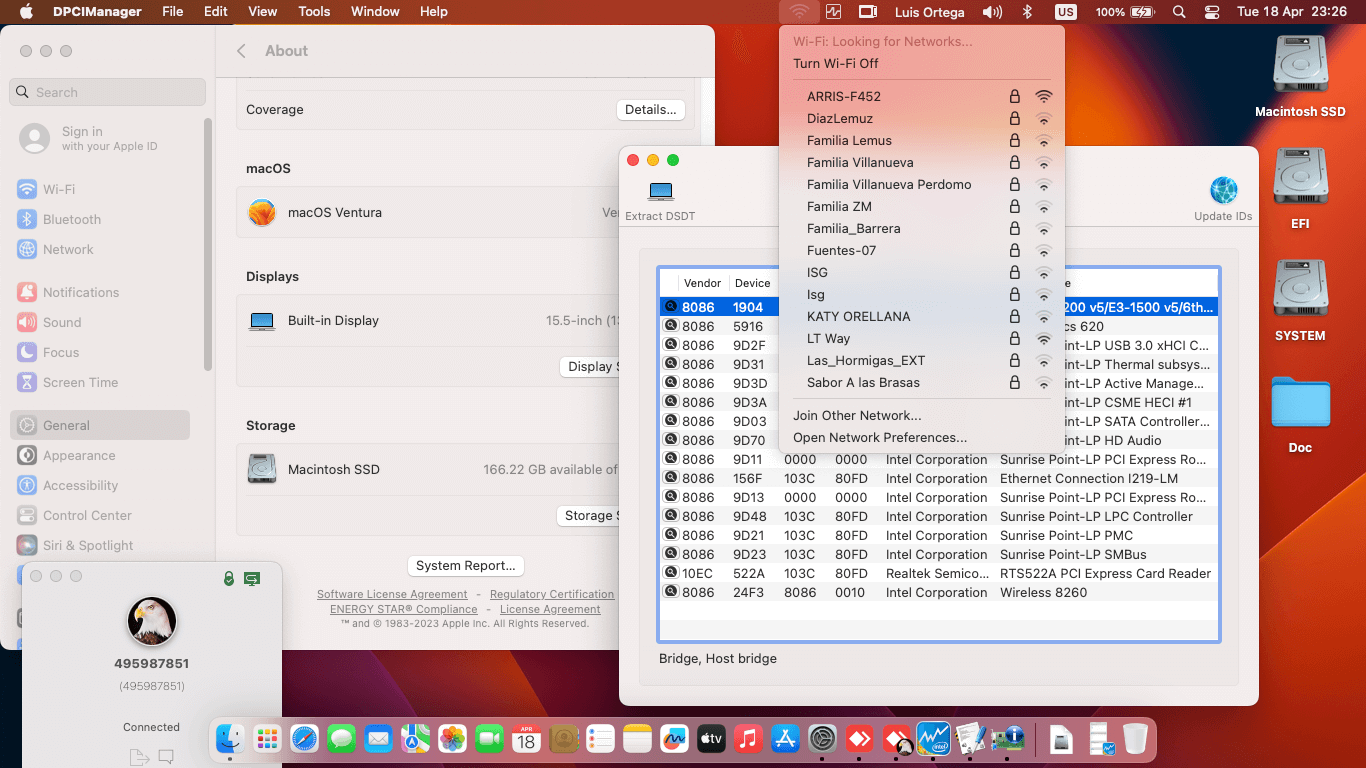Image resolution: width=1366 pixels, height=768 pixels.
Task: Select the KATY ORELLANA Wi-Fi network
Action: coord(921,316)
